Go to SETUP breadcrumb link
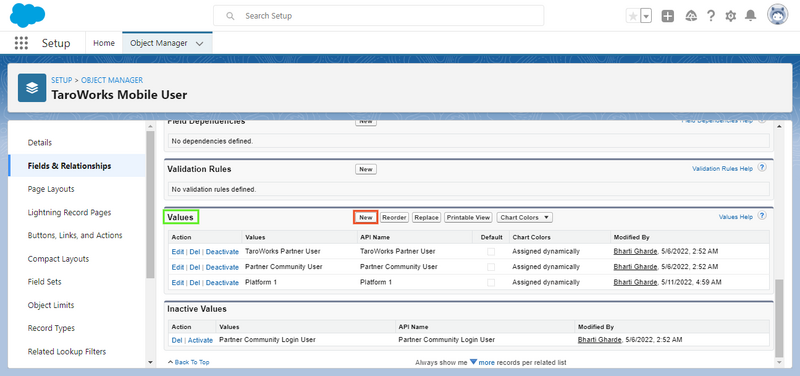 click(x=61, y=80)
